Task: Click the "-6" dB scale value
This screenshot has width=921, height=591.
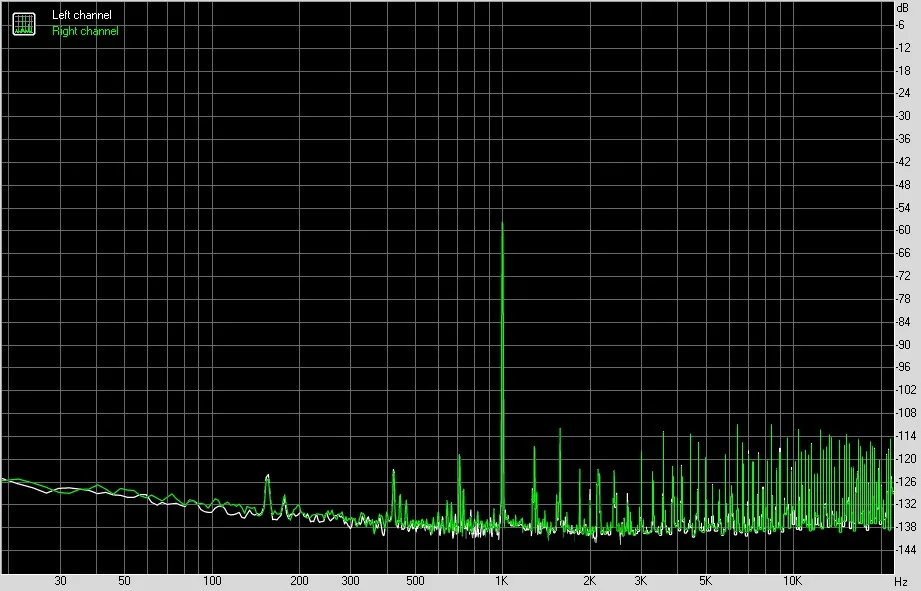Action: point(900,25)
